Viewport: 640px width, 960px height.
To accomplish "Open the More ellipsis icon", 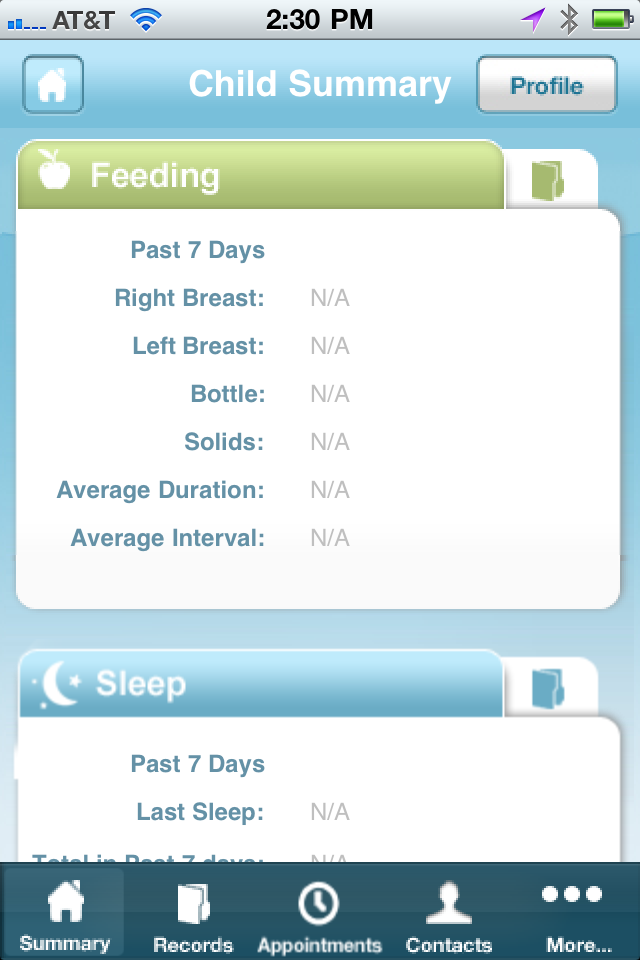I will (x=572, y=895).
